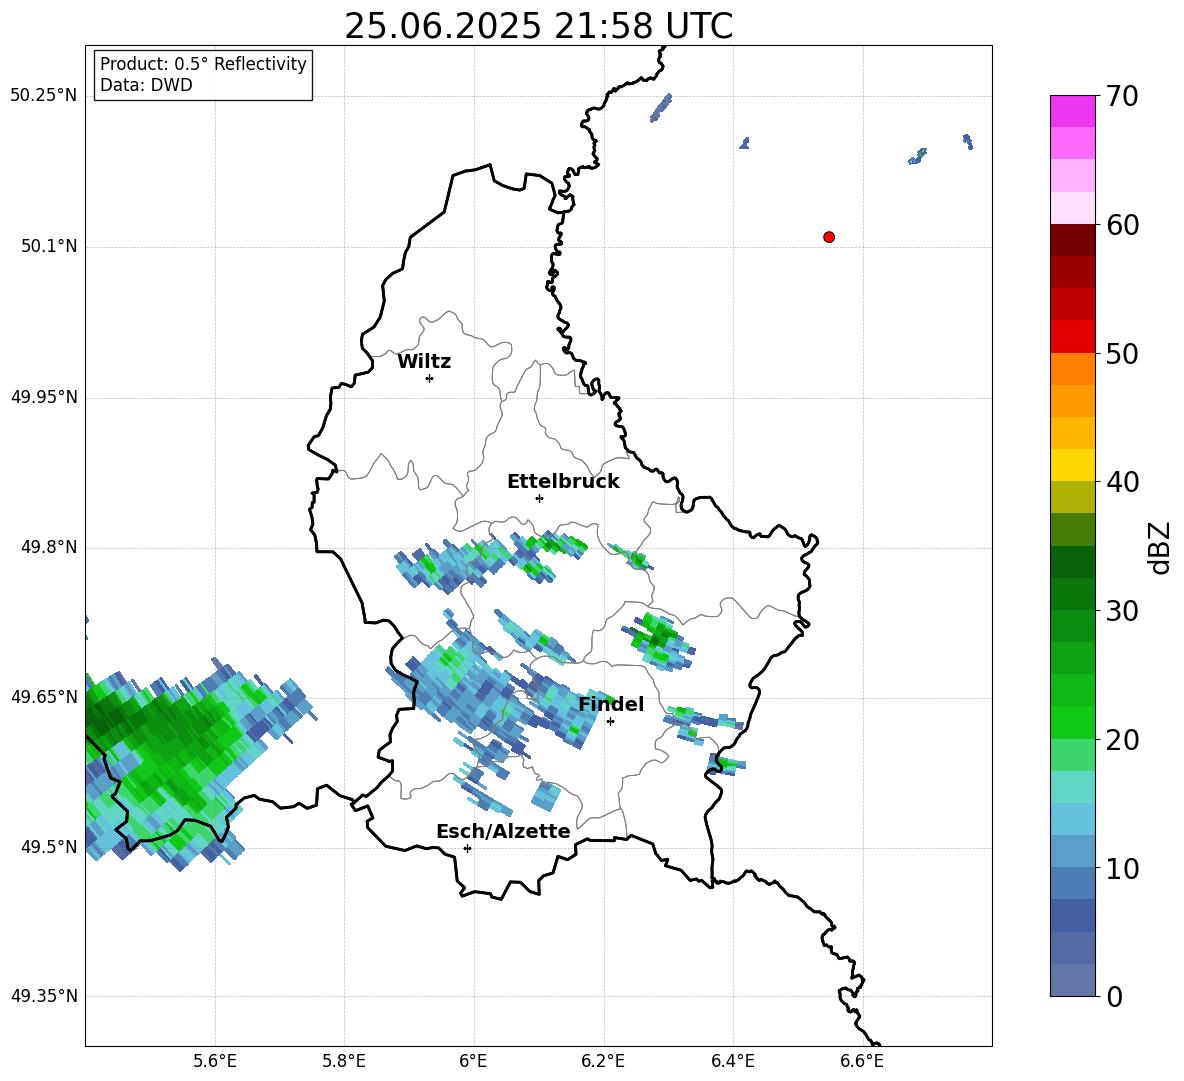Click the dark red colorbar segment below 60

[1072, 240]
